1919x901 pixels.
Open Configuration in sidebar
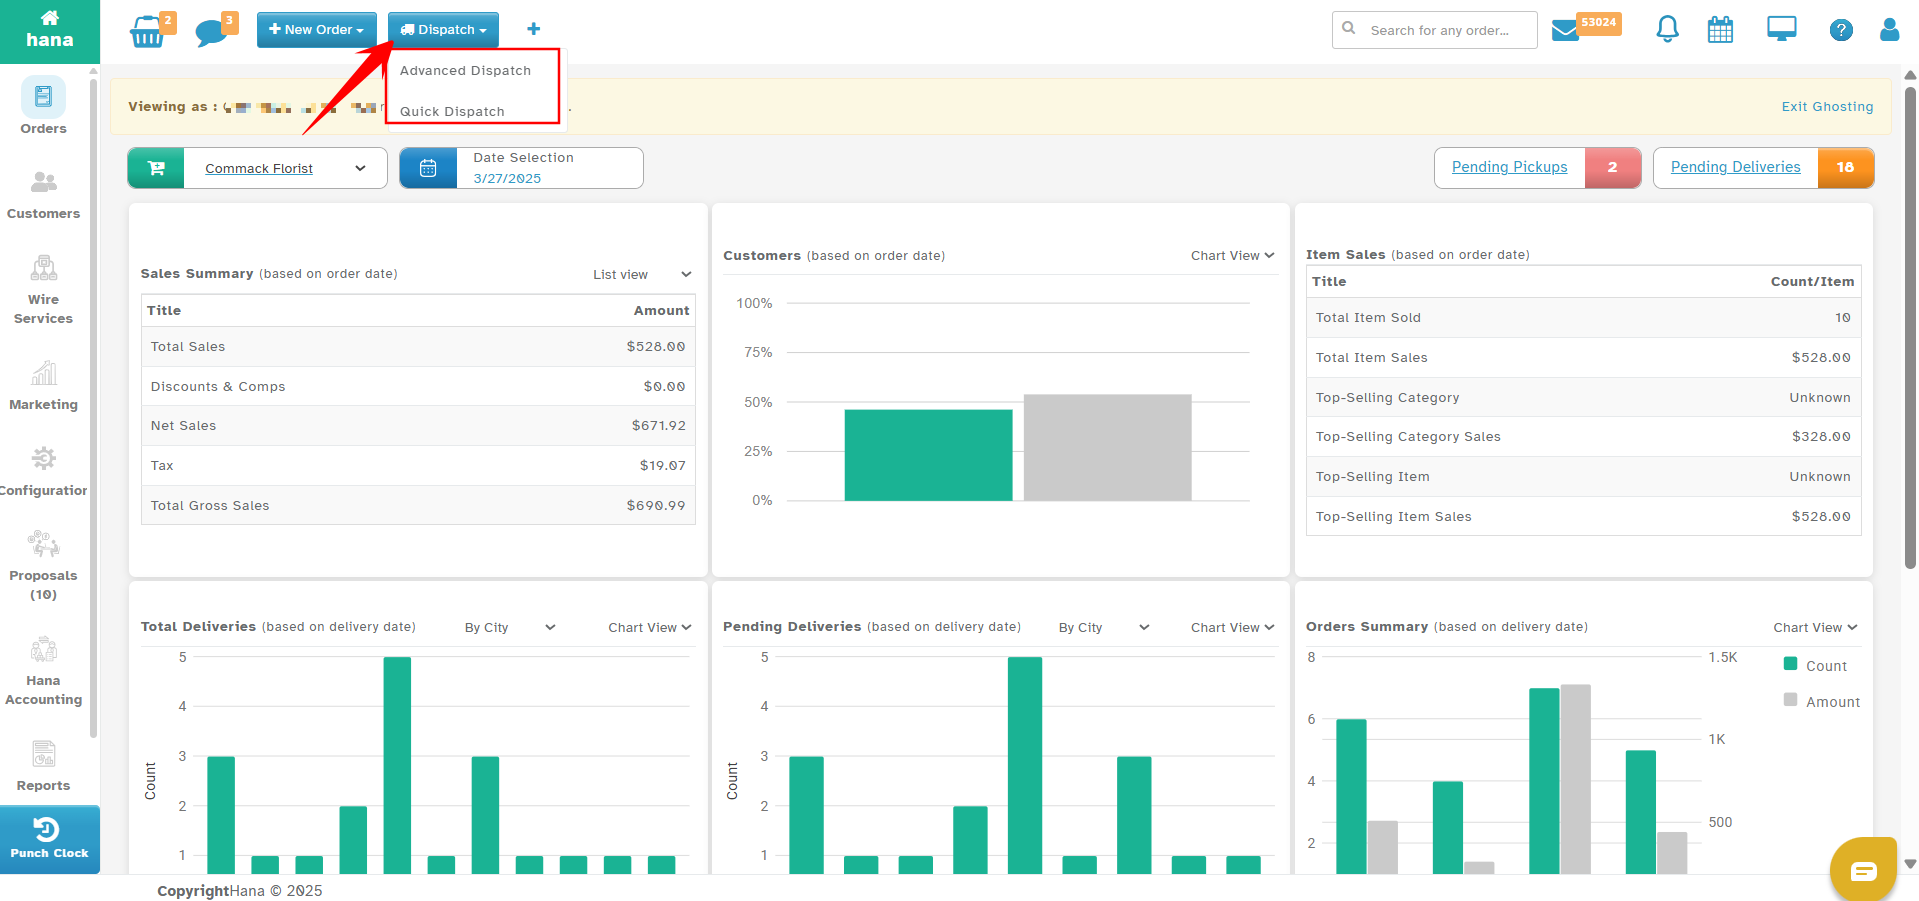[44, 472]
